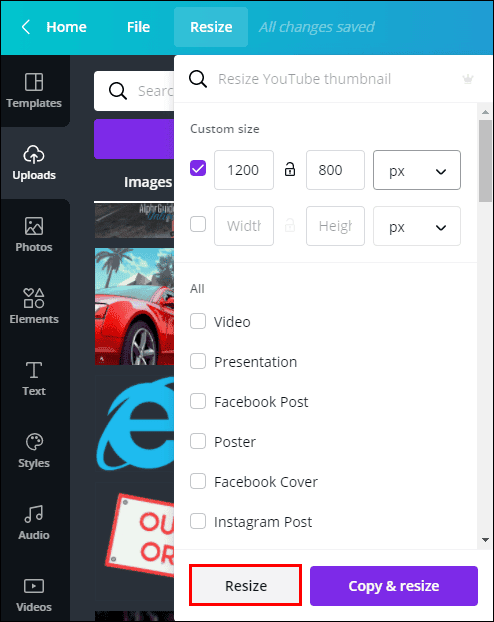Open the Videos panel icon
494x622 pixels.
click(x=34, y=586)
